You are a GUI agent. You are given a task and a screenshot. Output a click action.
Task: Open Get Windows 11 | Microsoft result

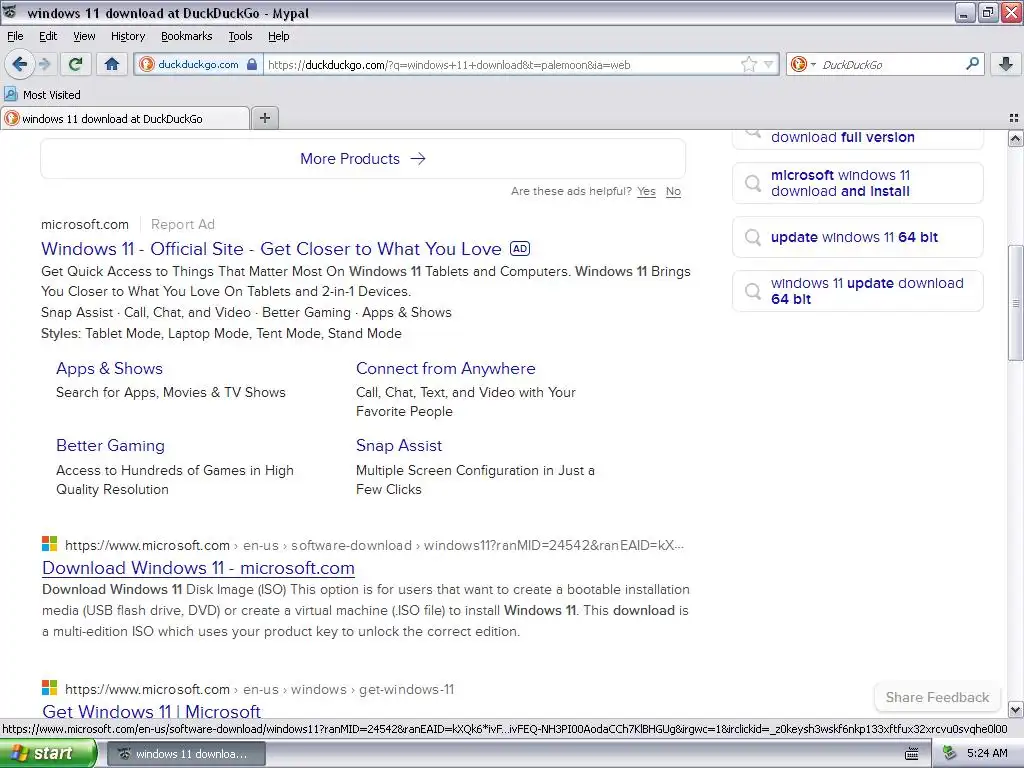pyautogui.click(x=152, y=711)
